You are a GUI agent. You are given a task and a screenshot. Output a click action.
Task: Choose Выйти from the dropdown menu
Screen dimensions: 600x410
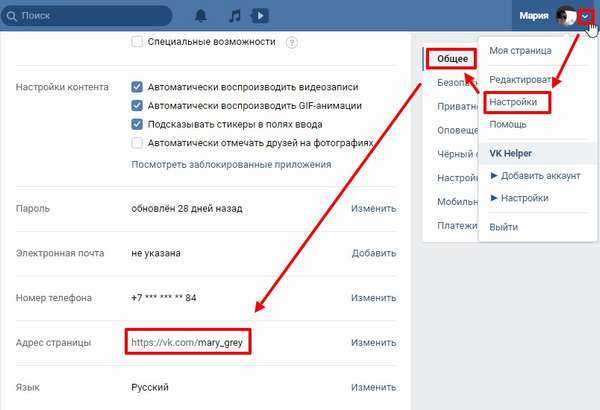pyautogui.click(x=504, y=227)
